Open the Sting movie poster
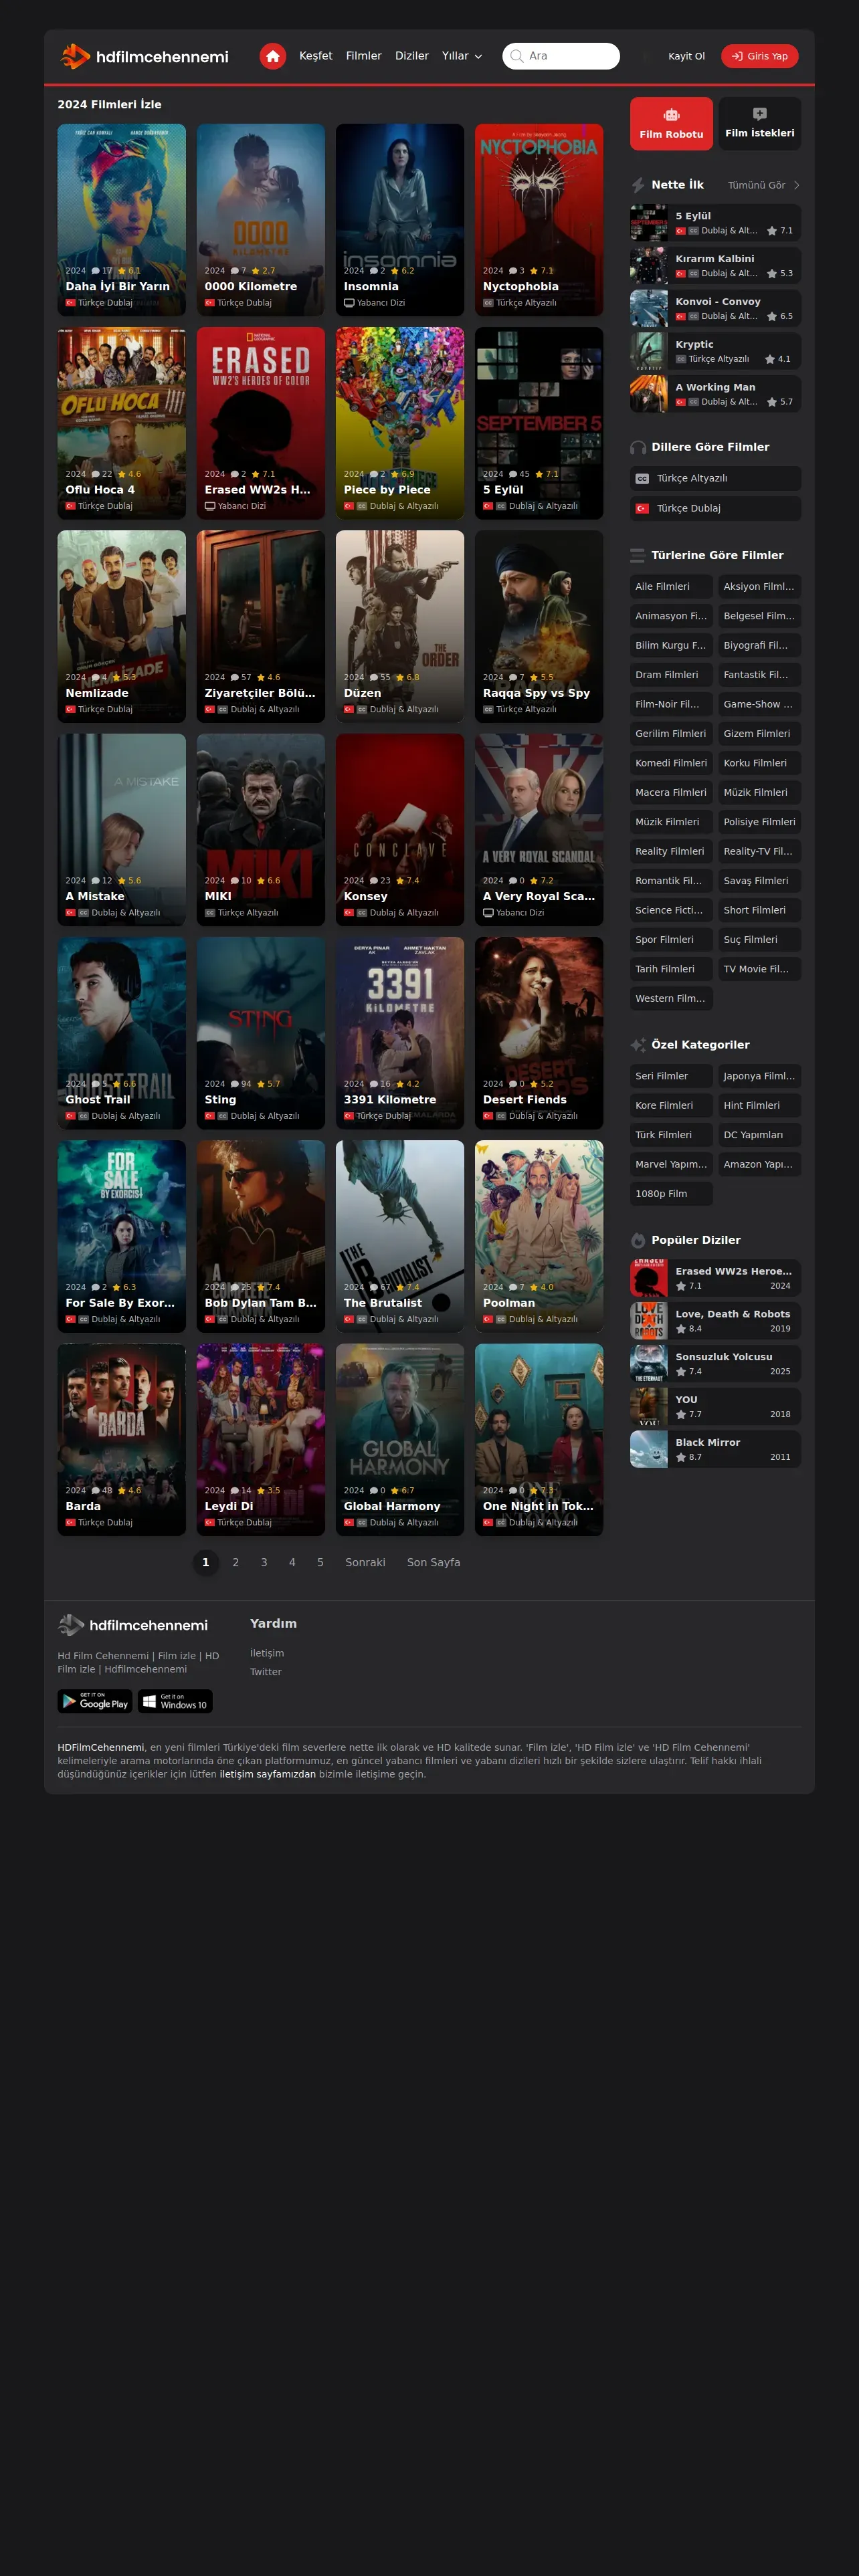The width and height of the screenshot is (859, 2576). pos(261,1033)
